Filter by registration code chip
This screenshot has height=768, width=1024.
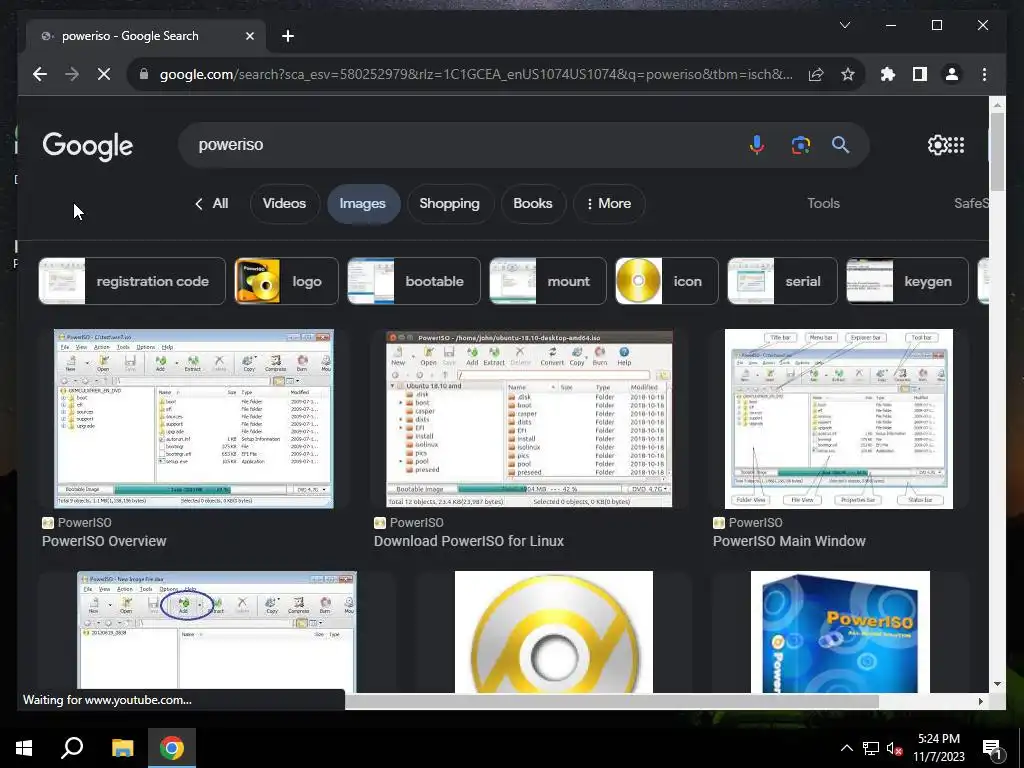(x=132, y=281)
